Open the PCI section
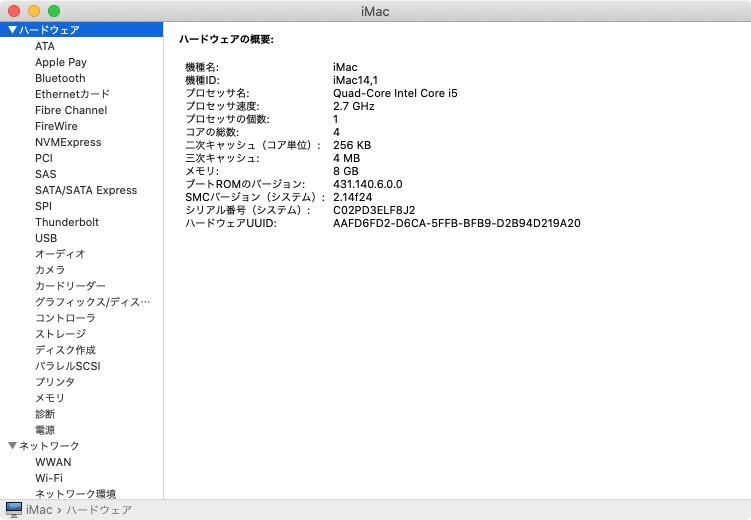 44,158
